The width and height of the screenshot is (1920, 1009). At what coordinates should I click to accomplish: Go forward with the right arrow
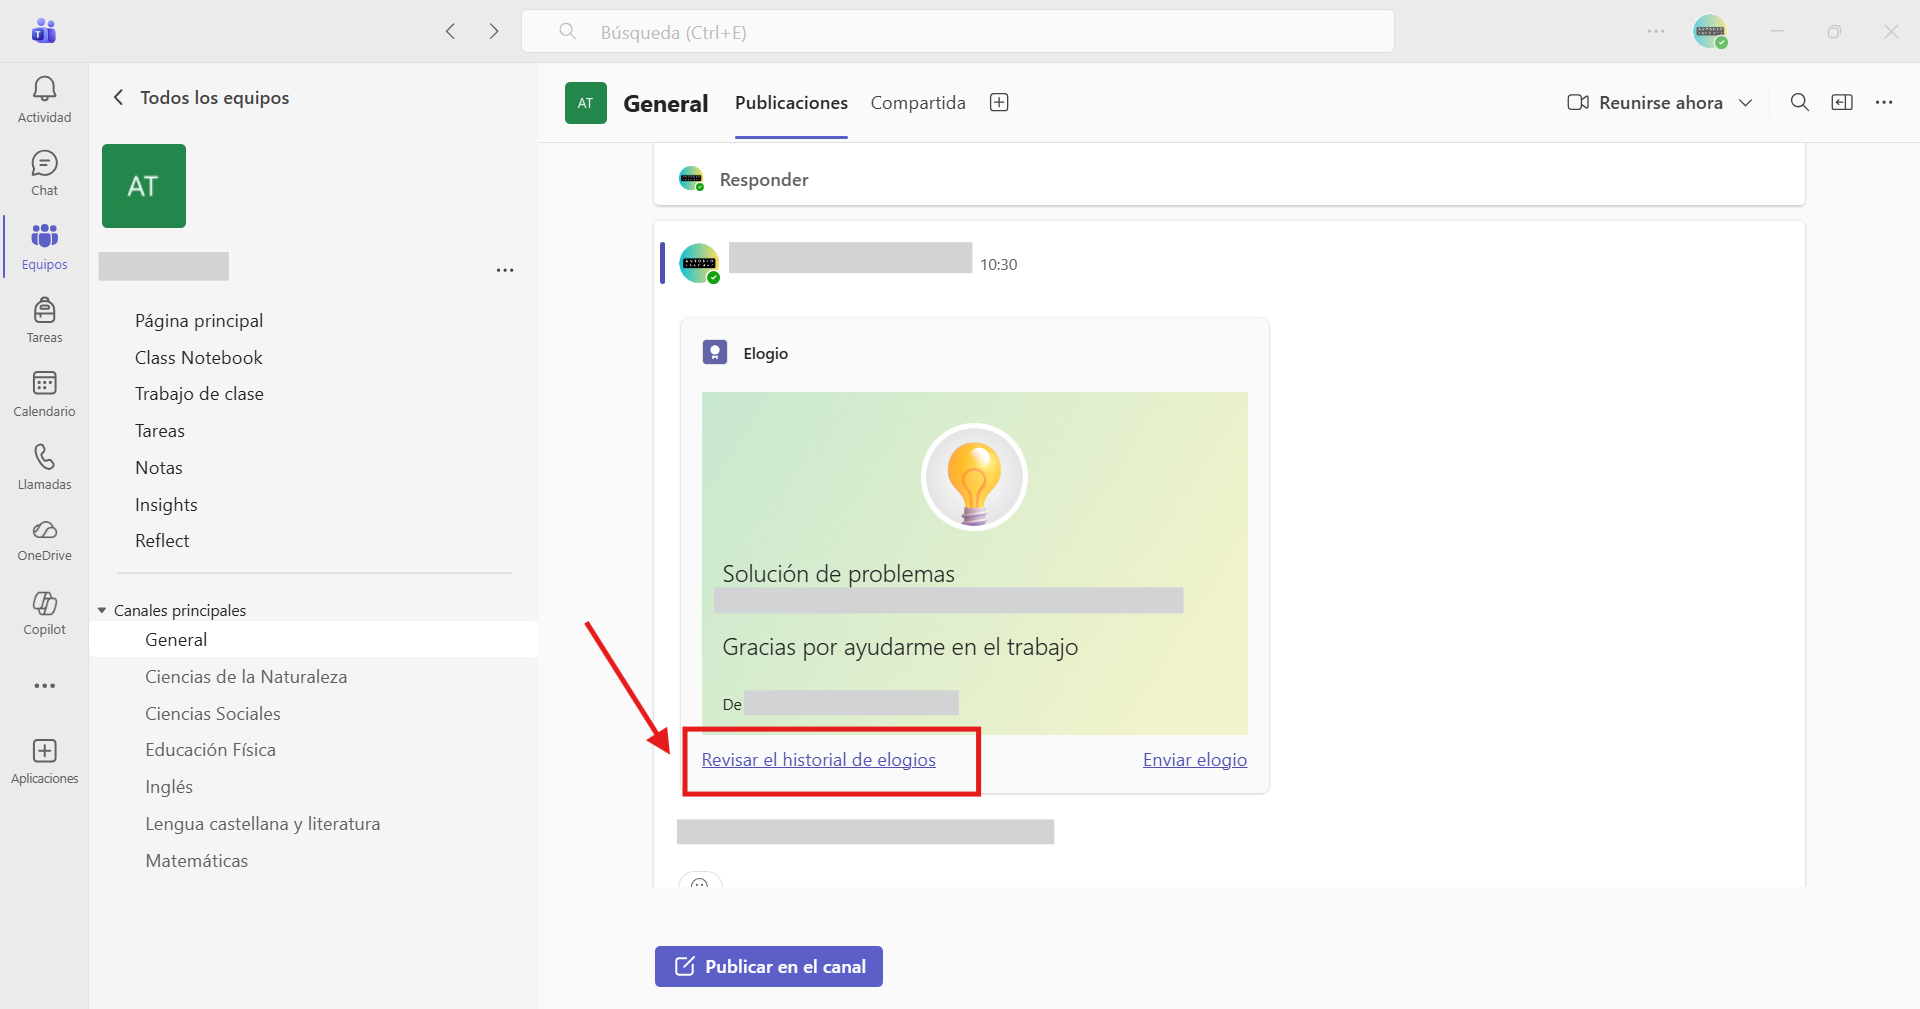(x=494, y=31)
